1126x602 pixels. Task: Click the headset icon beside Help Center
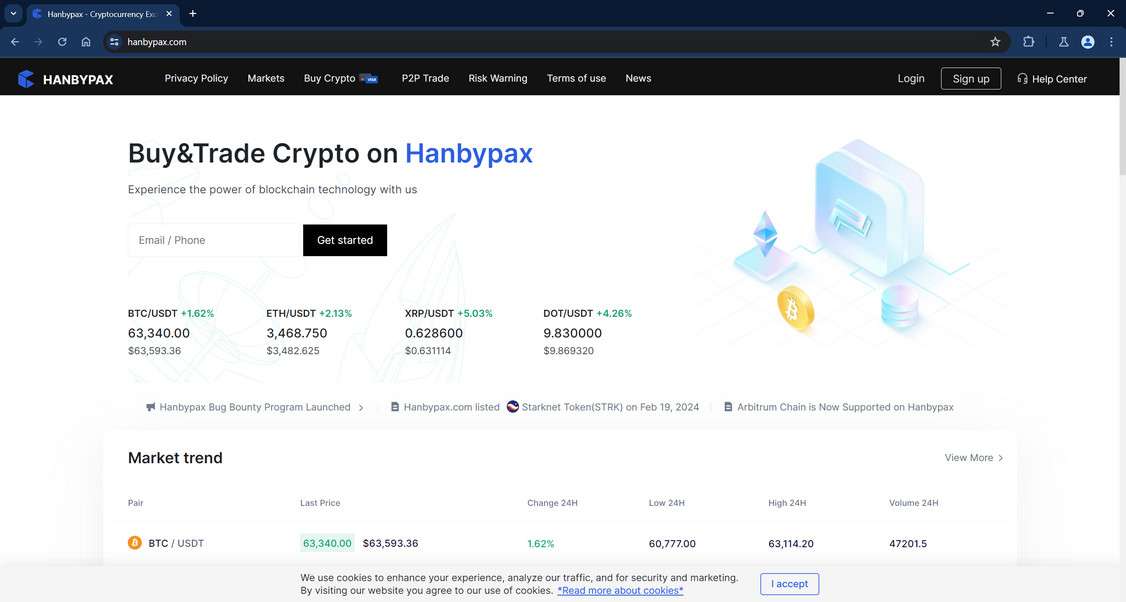1023,79
